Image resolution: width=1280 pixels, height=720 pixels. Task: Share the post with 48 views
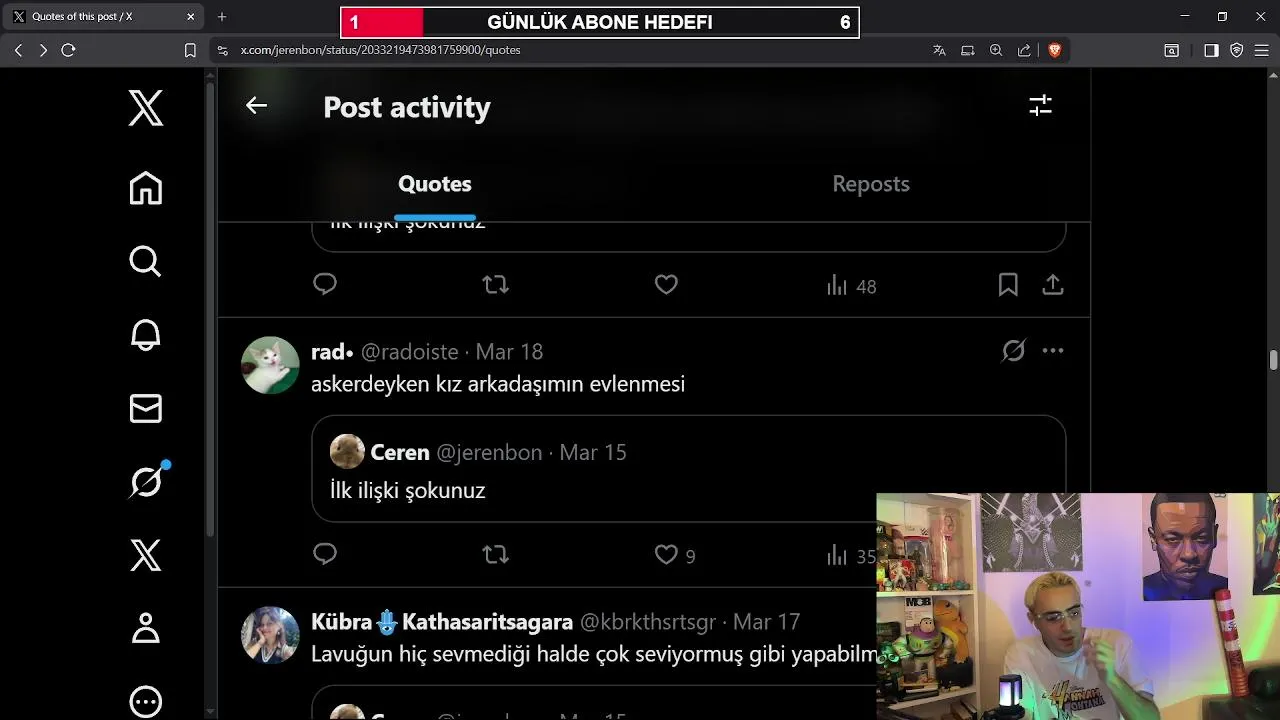pyautogui.click(x=1053, y=285)
